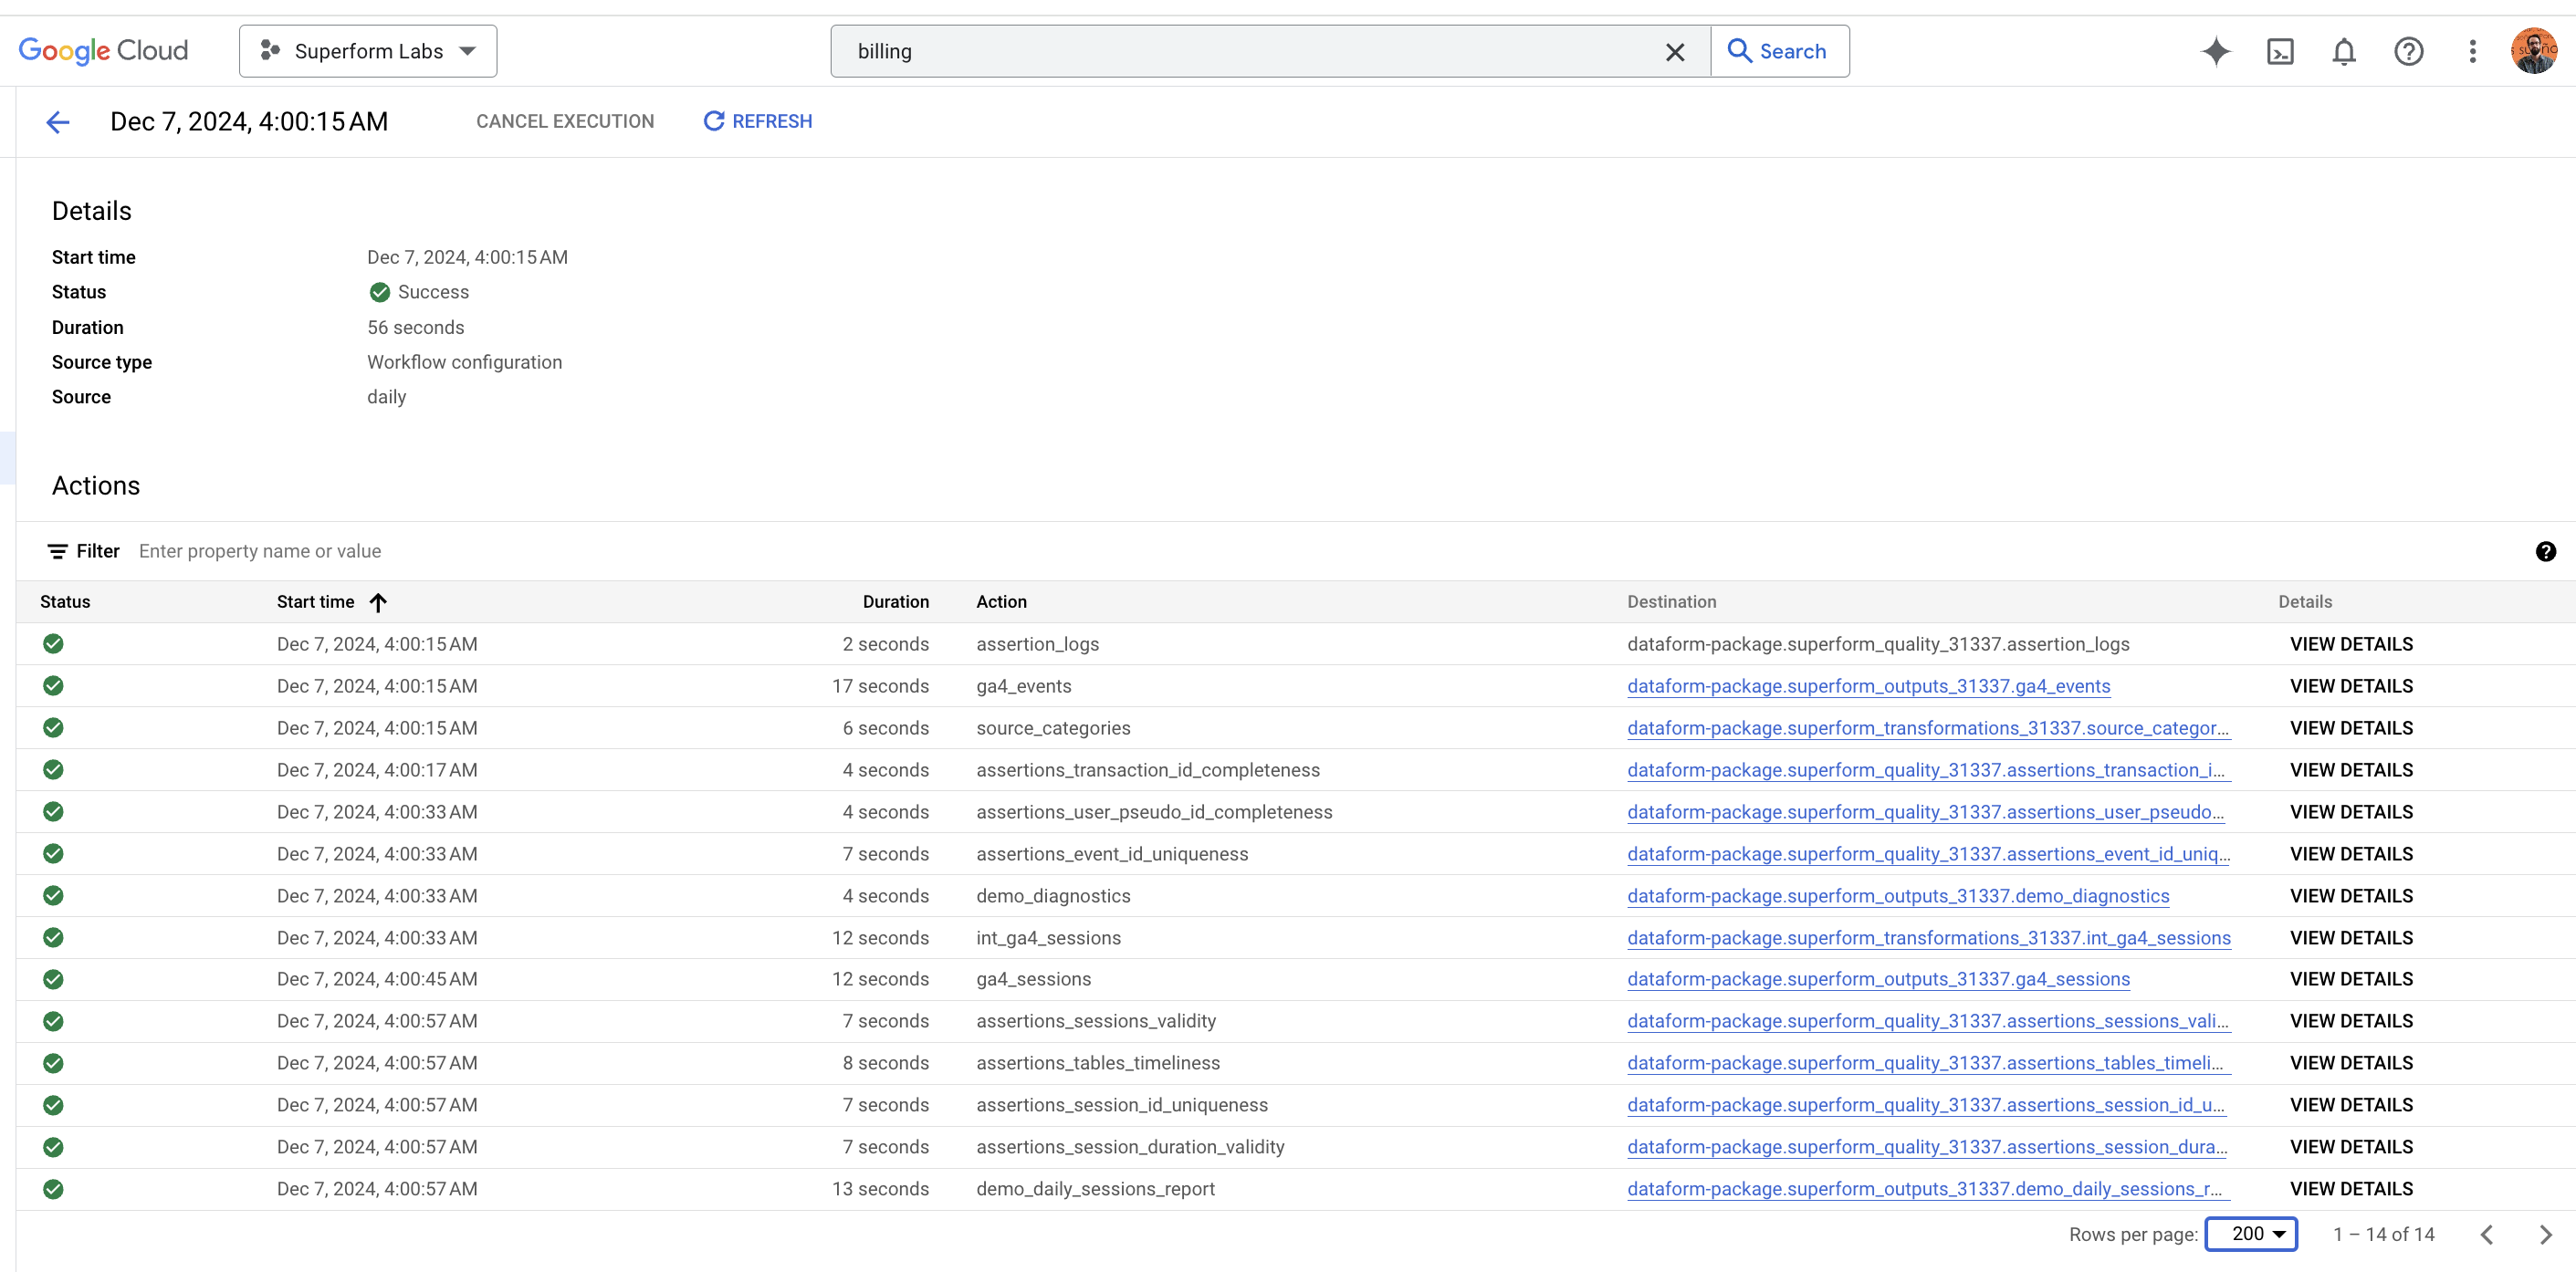Image resolution: width=2576 pixels, height=1272 pixels.
Task: Go to the previous page arrow
Action: [2487, 1235]
